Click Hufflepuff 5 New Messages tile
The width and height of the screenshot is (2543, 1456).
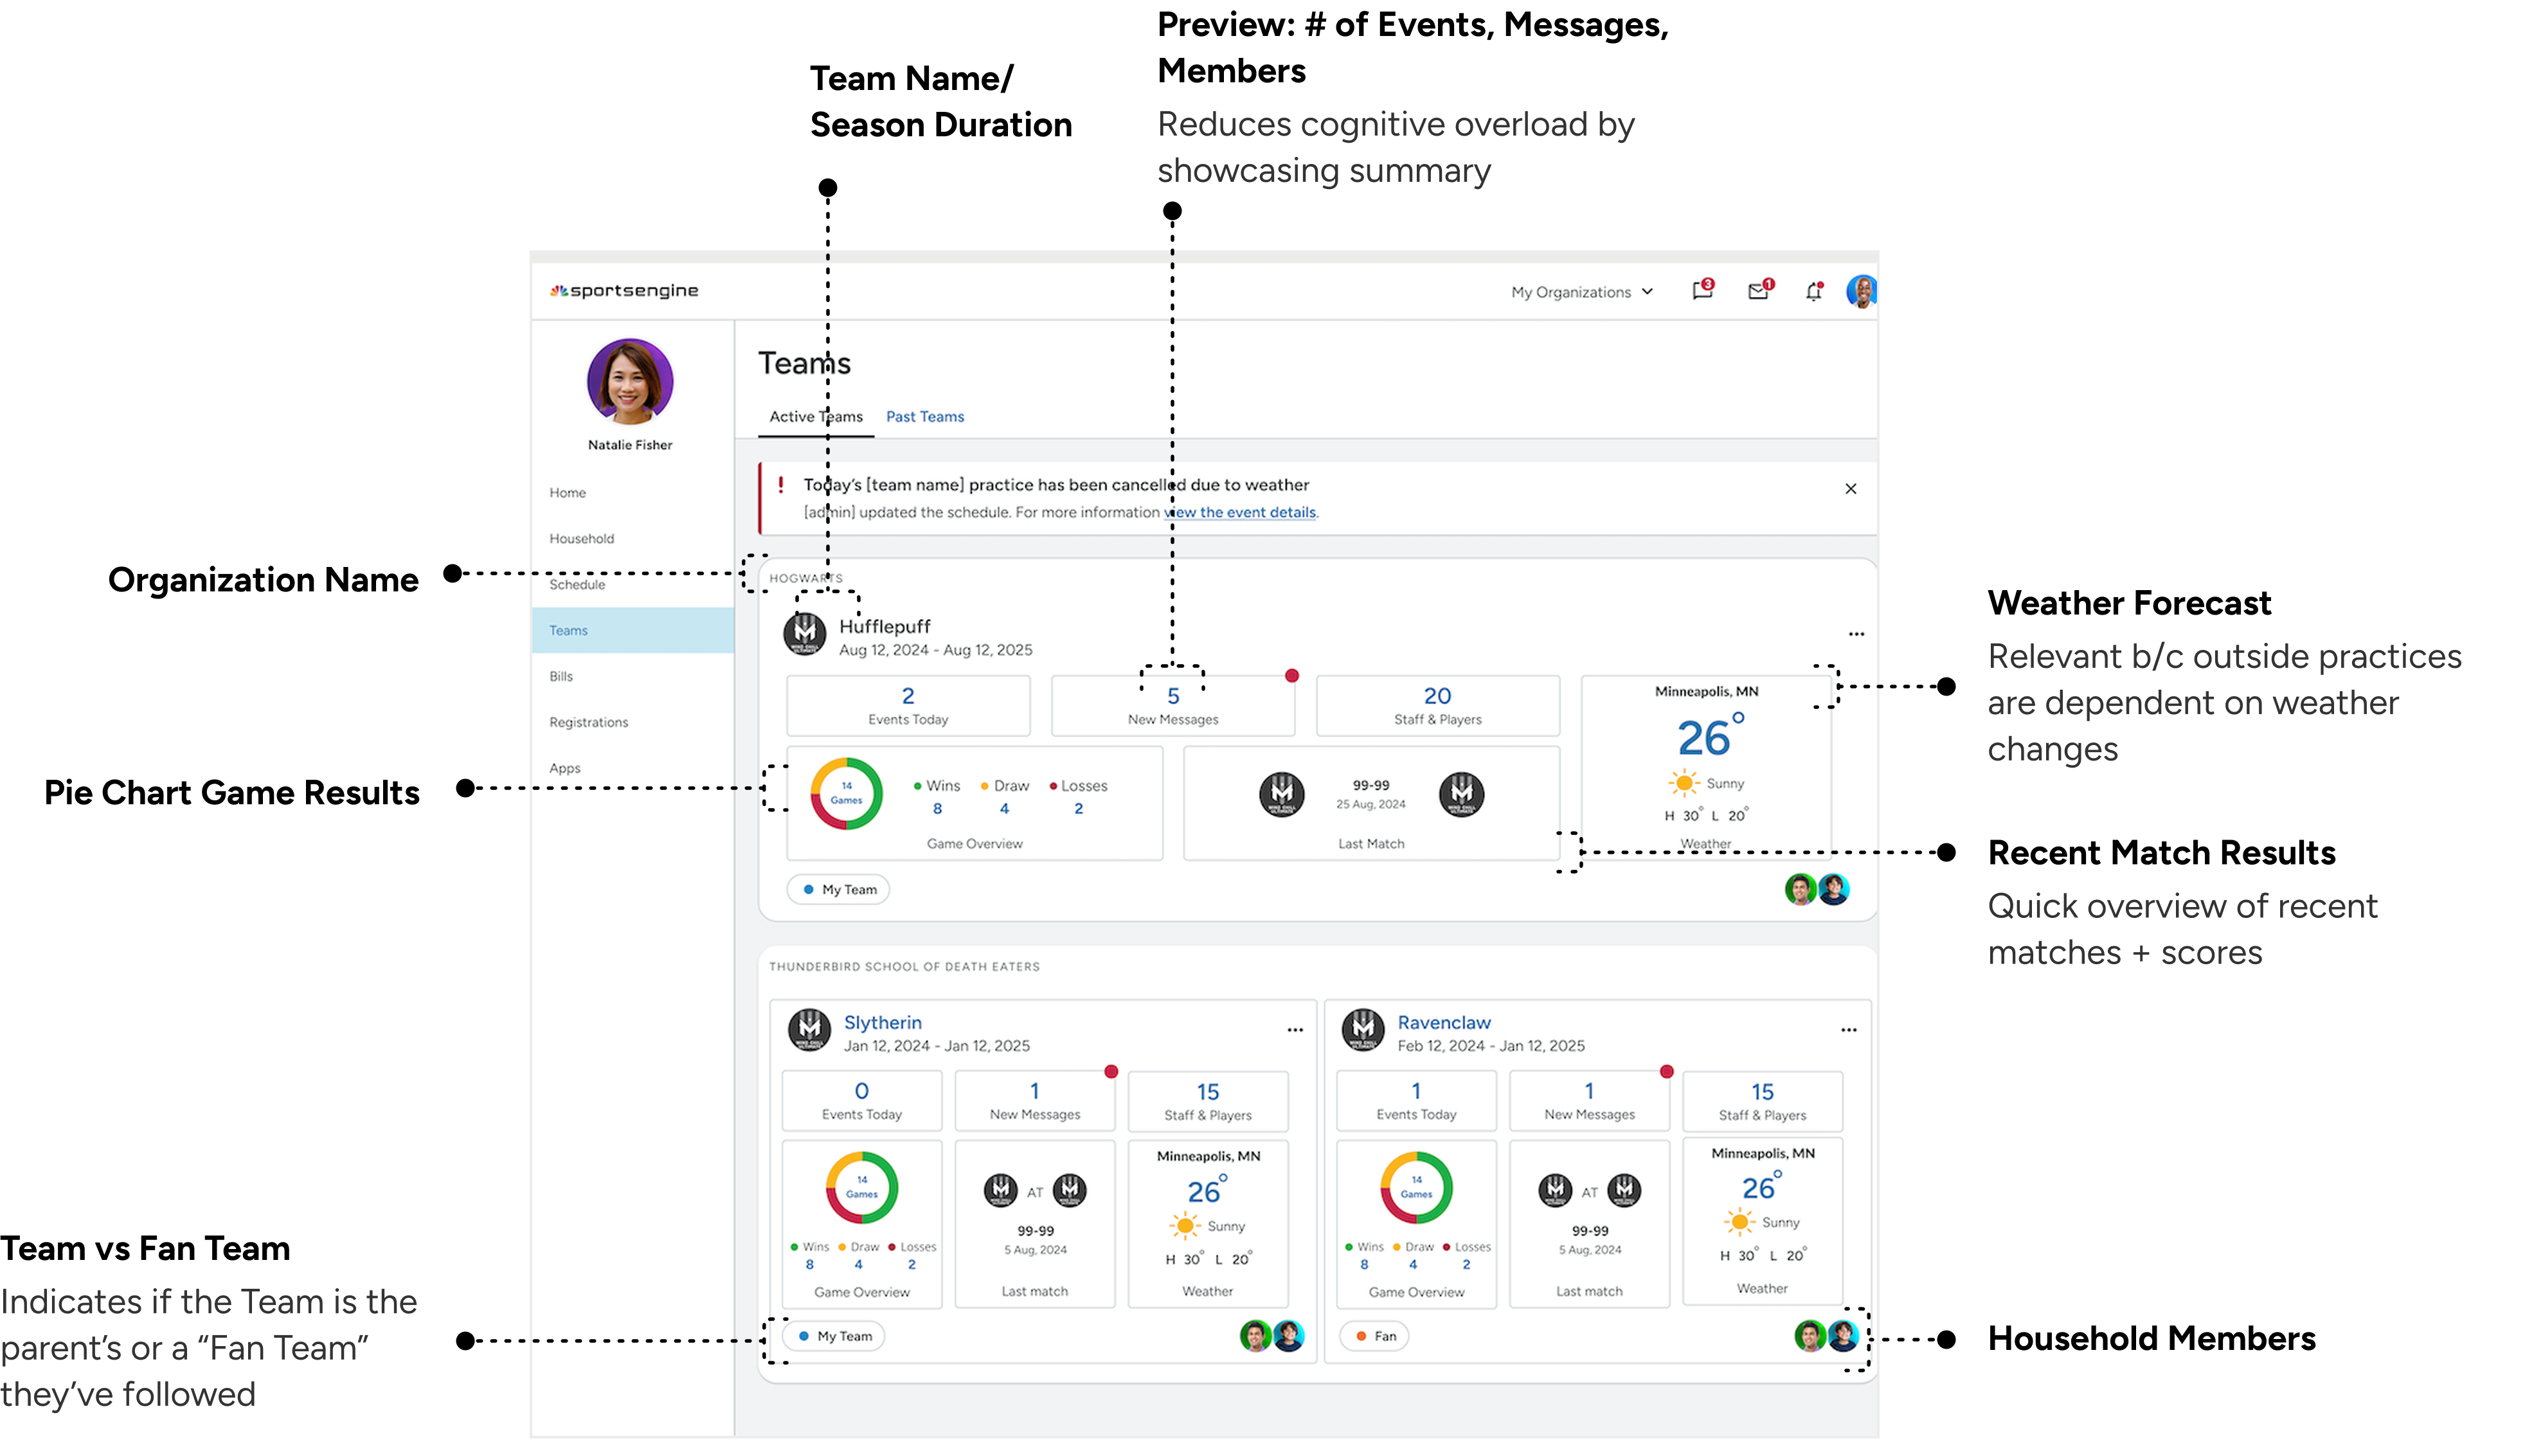point(1172,706)
